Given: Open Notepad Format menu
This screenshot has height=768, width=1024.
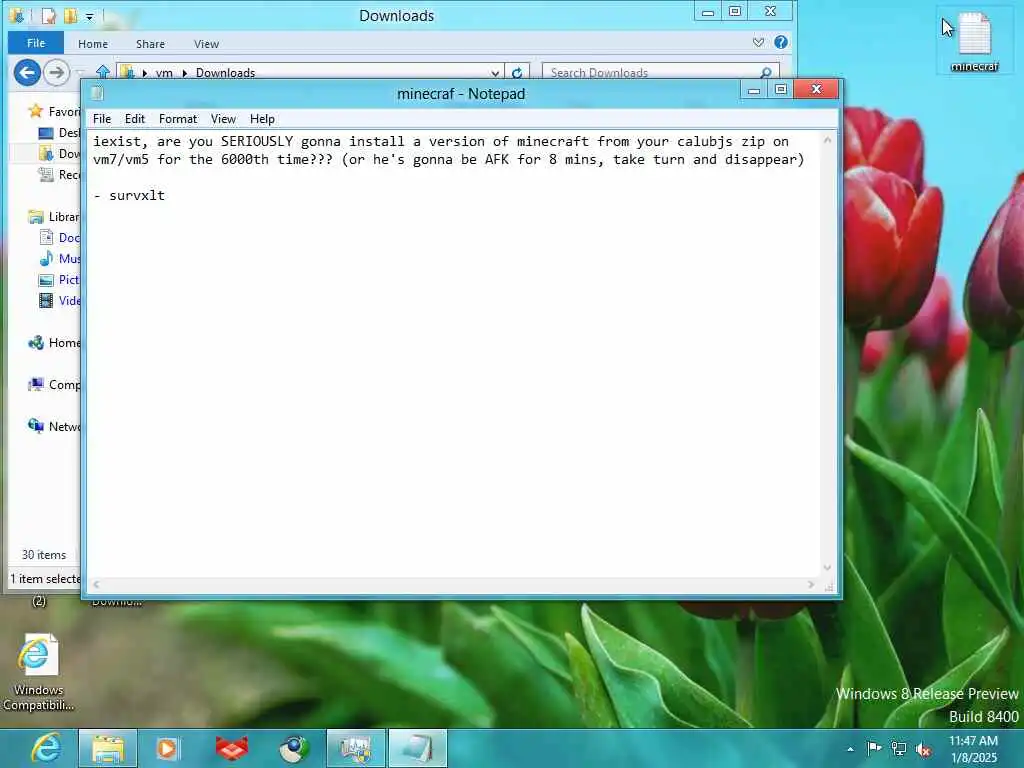Looking at the screenshot, I should [x=178, y=119].
